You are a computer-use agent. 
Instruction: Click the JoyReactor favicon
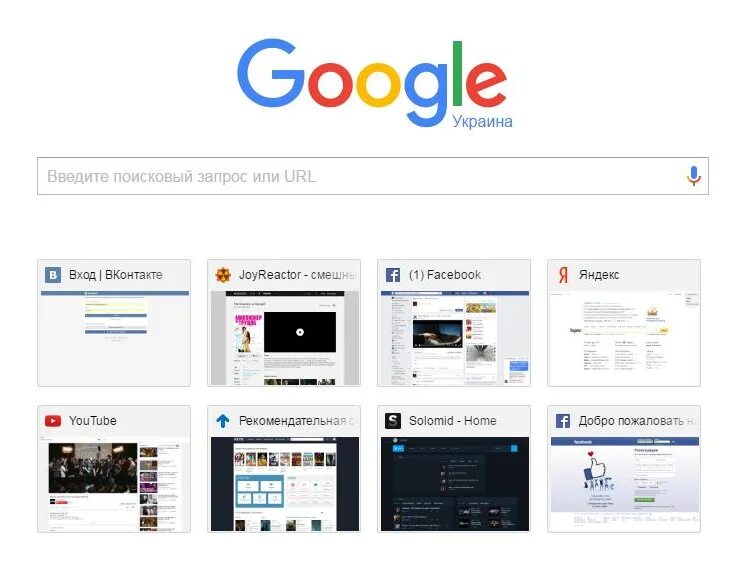point(223,275)
